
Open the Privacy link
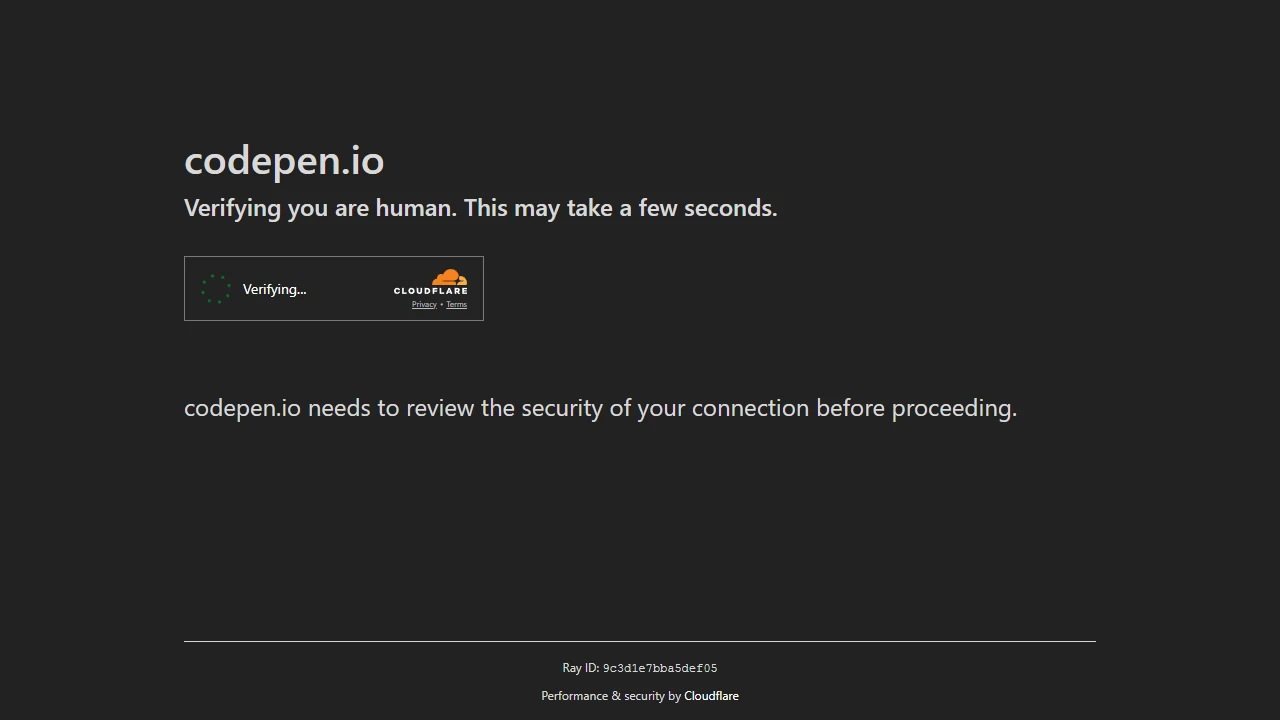coord(424,304)
